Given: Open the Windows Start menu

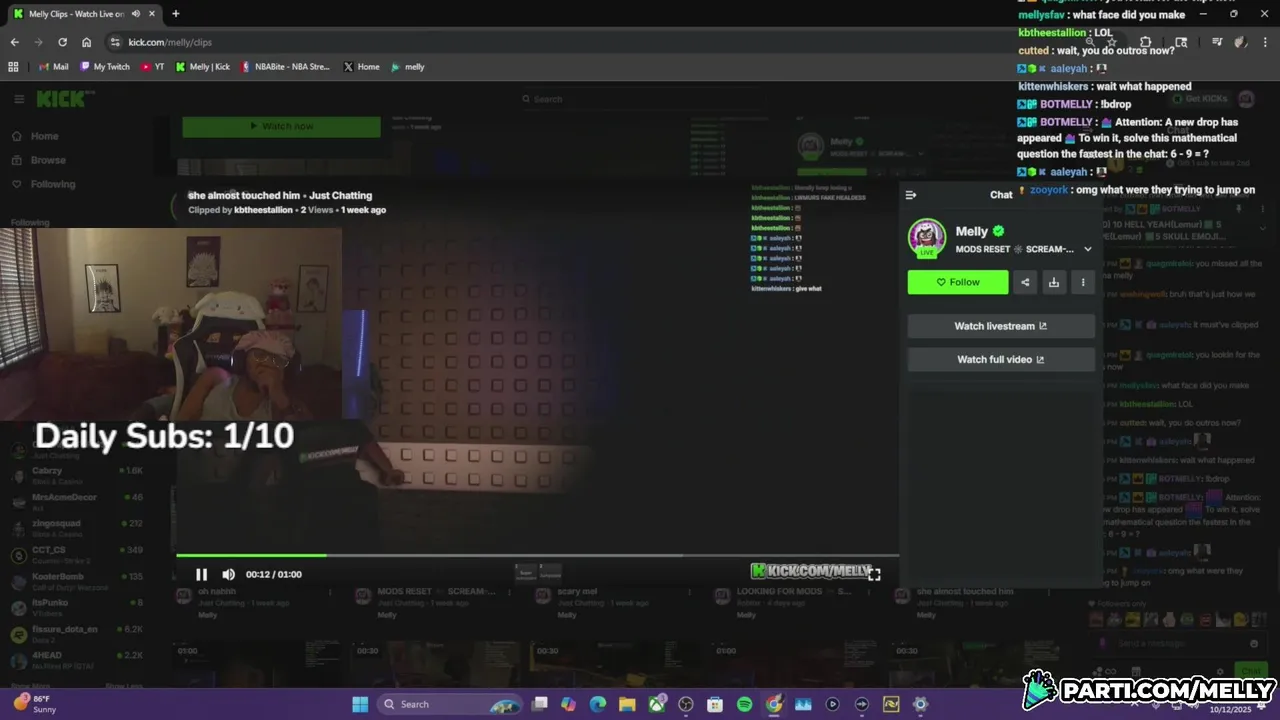Looking at the screenshot, I should [360, 704].
